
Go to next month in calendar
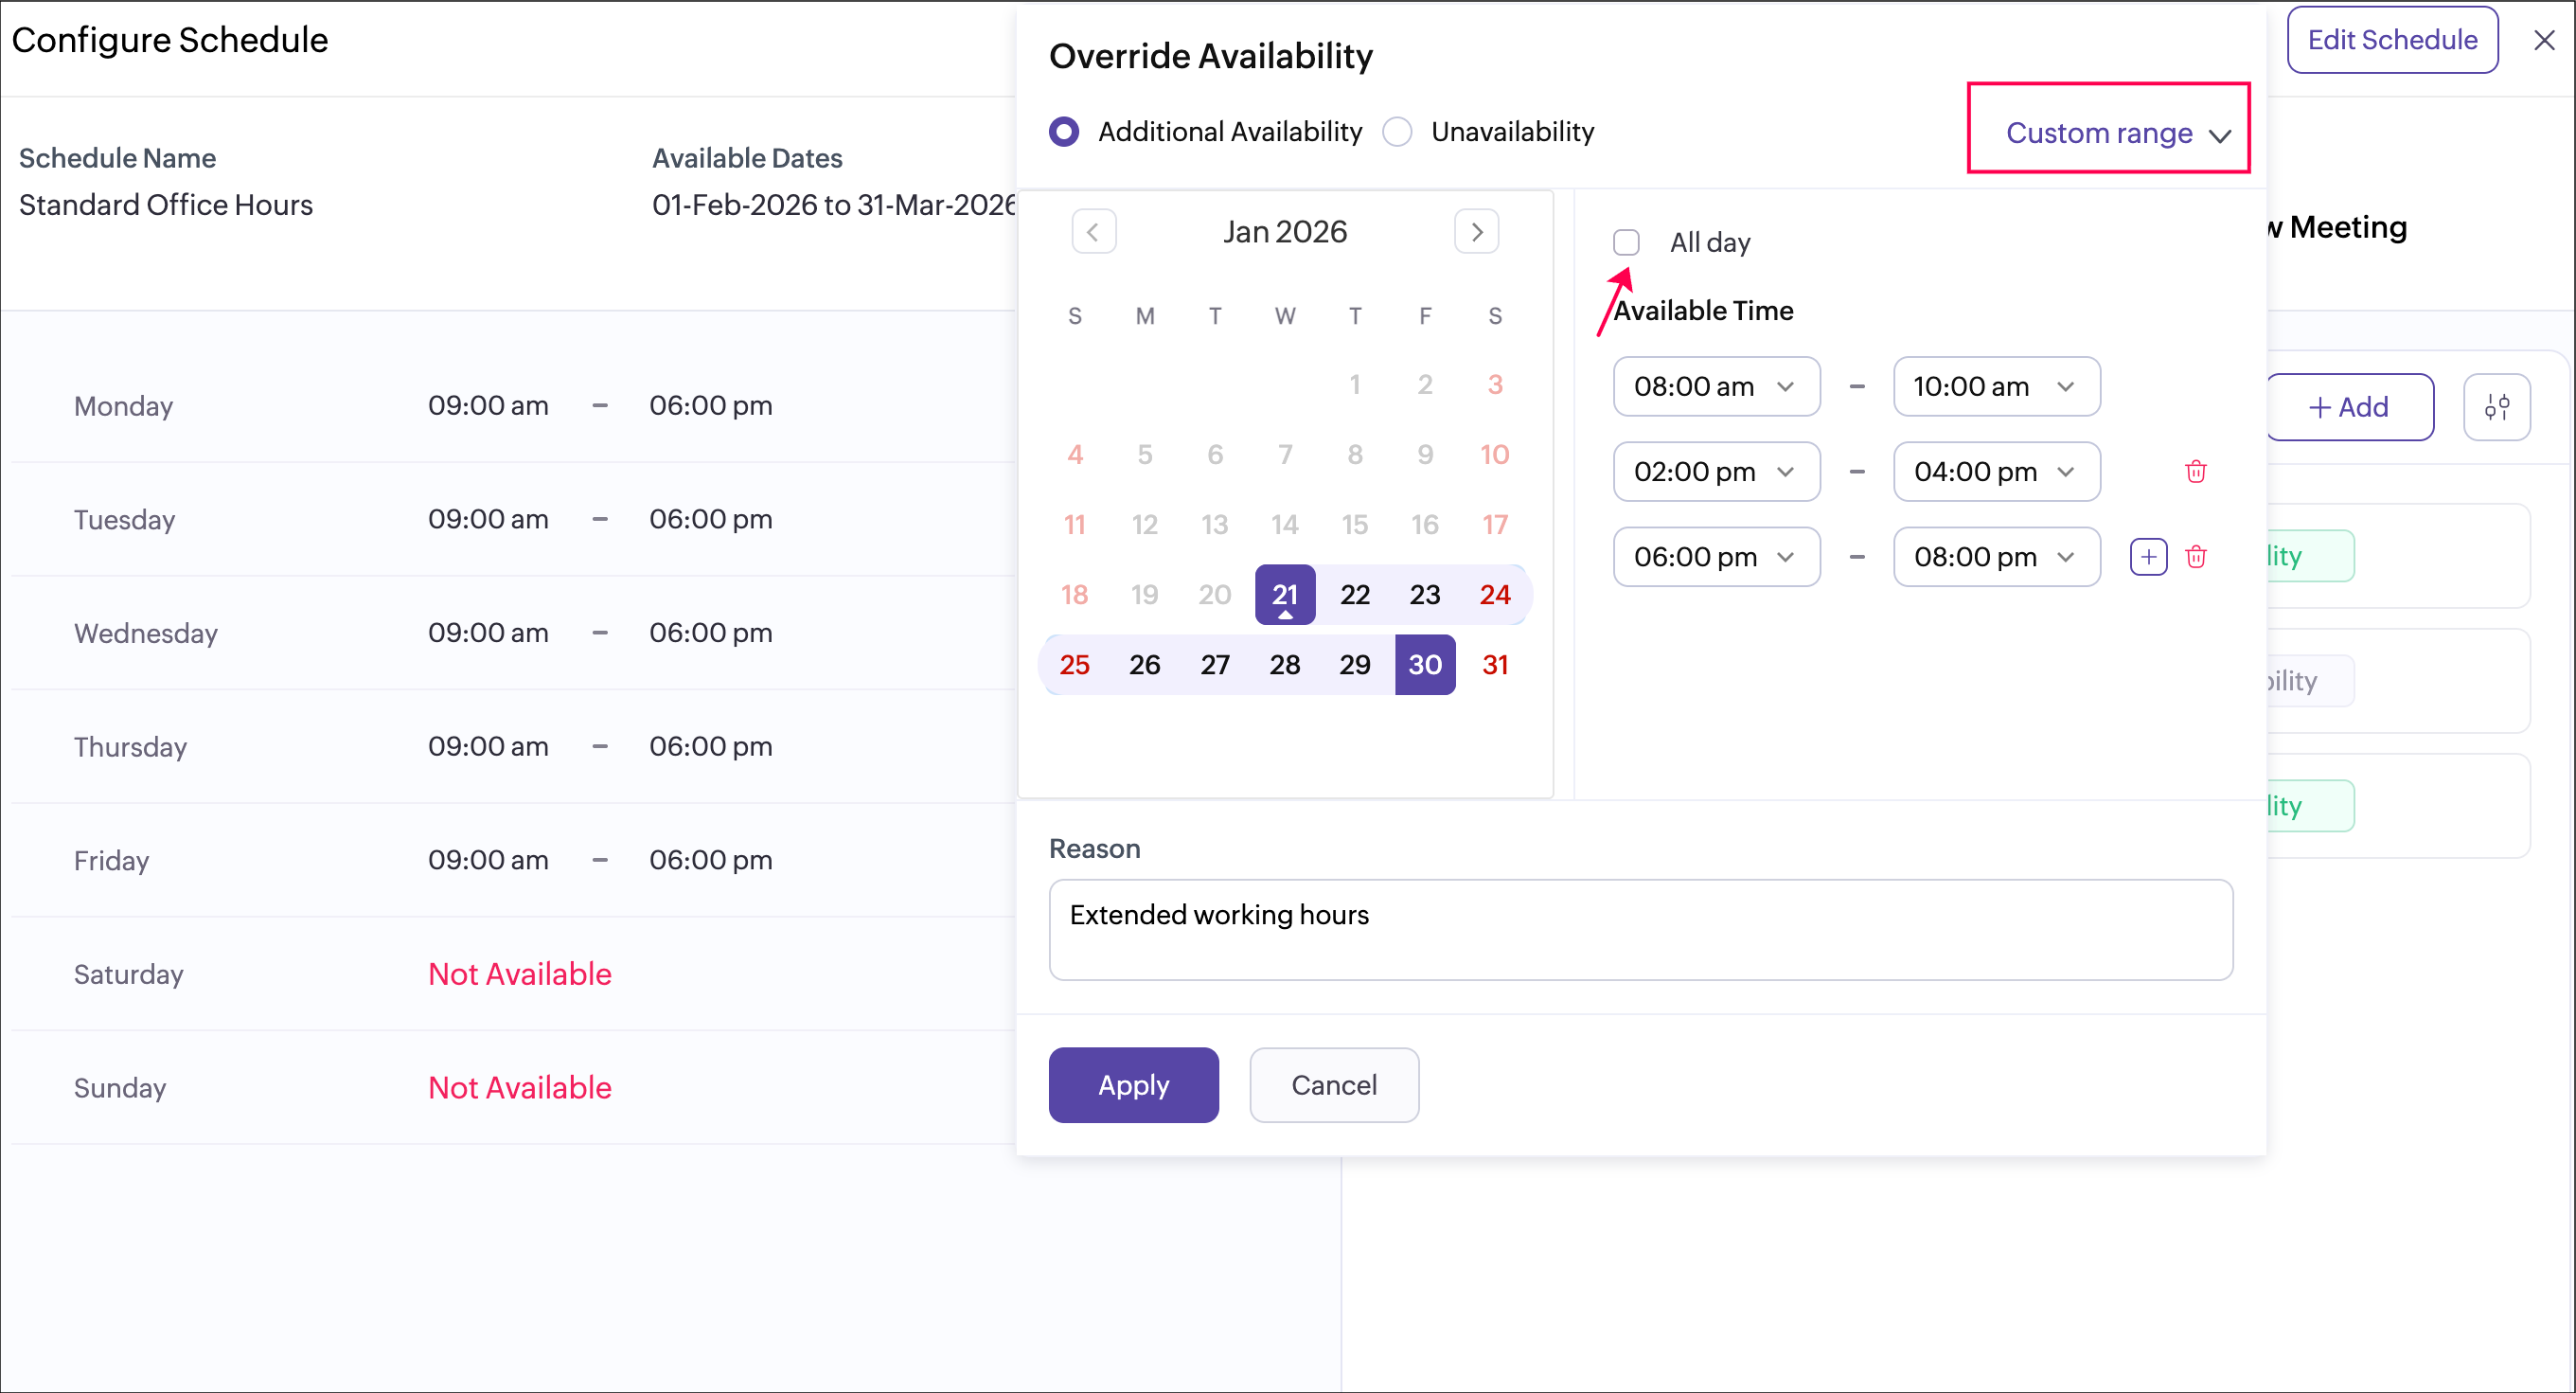[1476, 232]
